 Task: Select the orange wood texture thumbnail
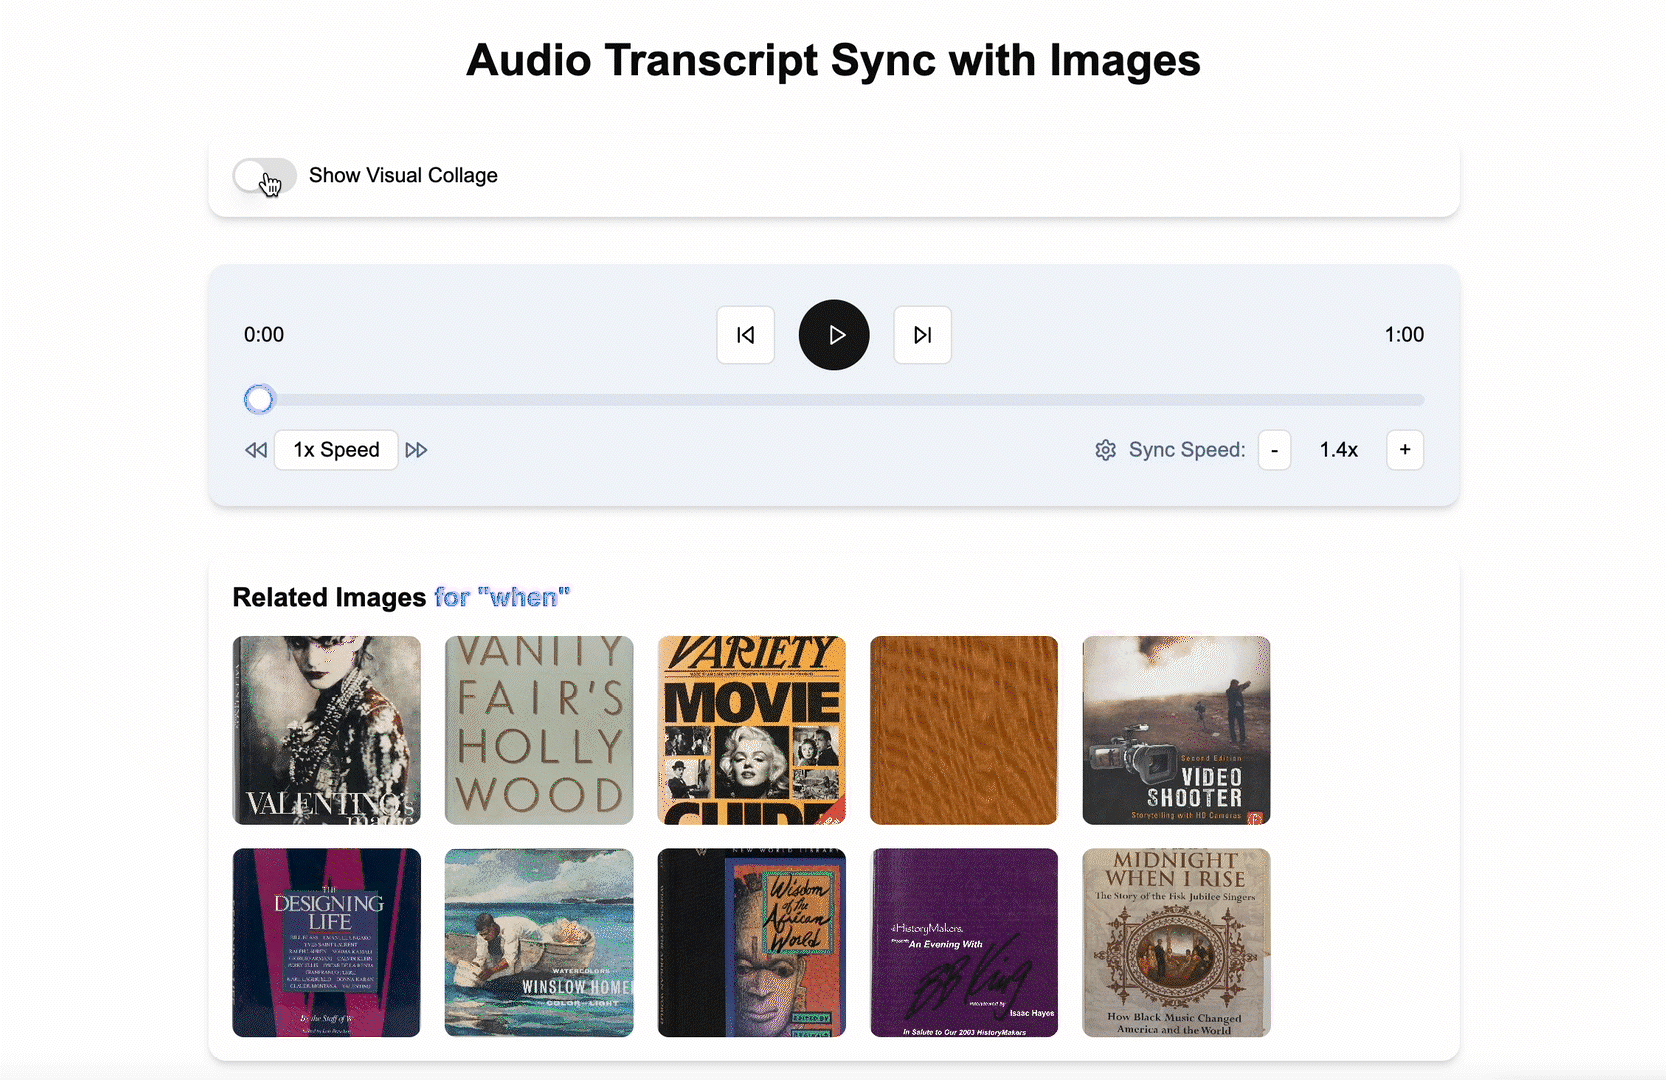pyautogui.click(x=964, y=730)
